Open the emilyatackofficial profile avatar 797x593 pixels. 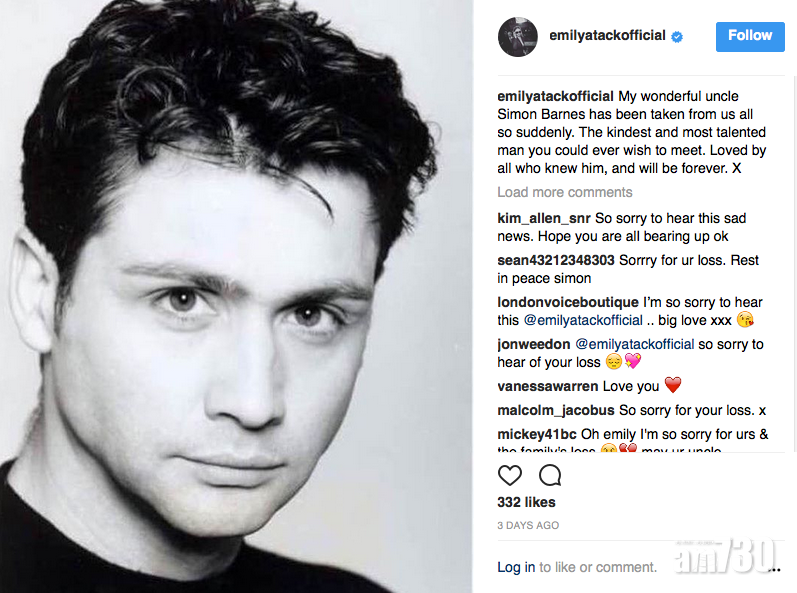click(x=518, y=36)
